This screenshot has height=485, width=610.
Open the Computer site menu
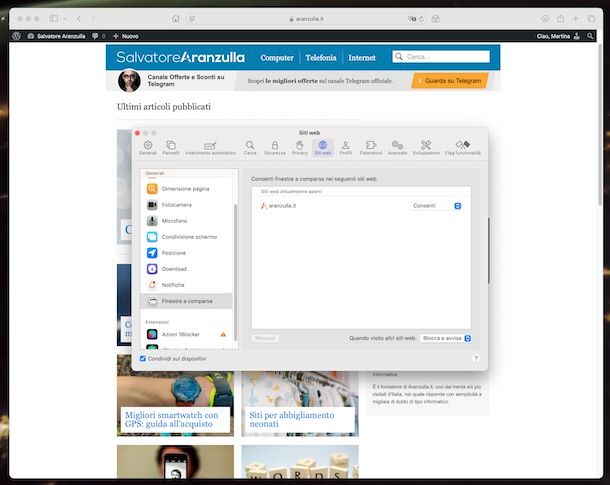click(277, 58)
